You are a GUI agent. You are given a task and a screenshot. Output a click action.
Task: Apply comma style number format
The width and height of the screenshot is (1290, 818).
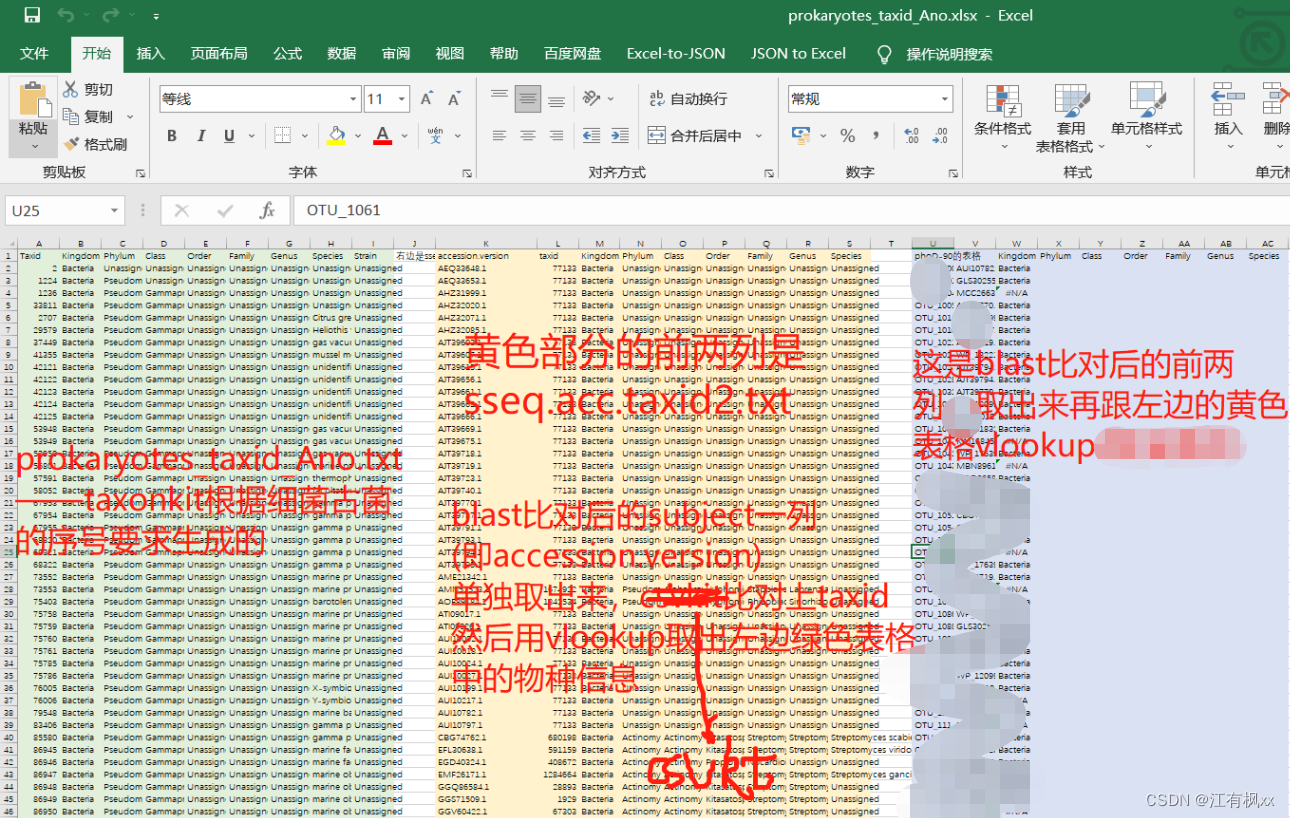[877, 135]
